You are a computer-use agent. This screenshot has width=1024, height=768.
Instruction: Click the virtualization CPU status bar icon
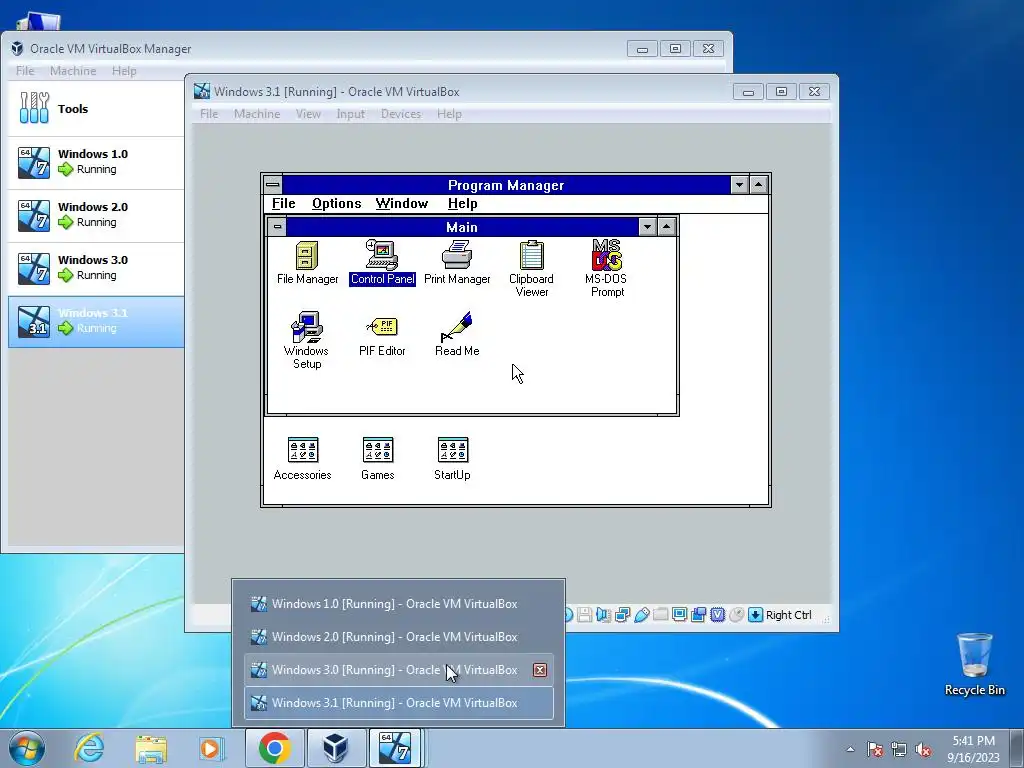coord(718,615)
